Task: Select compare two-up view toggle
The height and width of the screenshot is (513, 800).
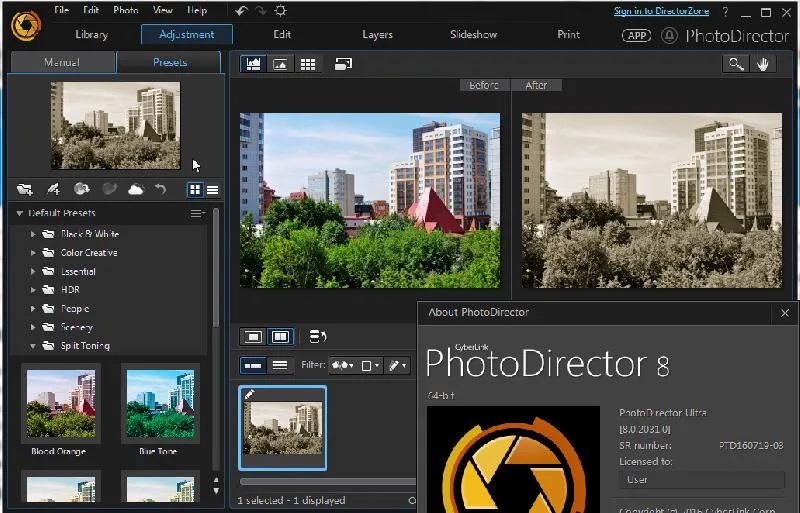Action: (x=280, y=337)
